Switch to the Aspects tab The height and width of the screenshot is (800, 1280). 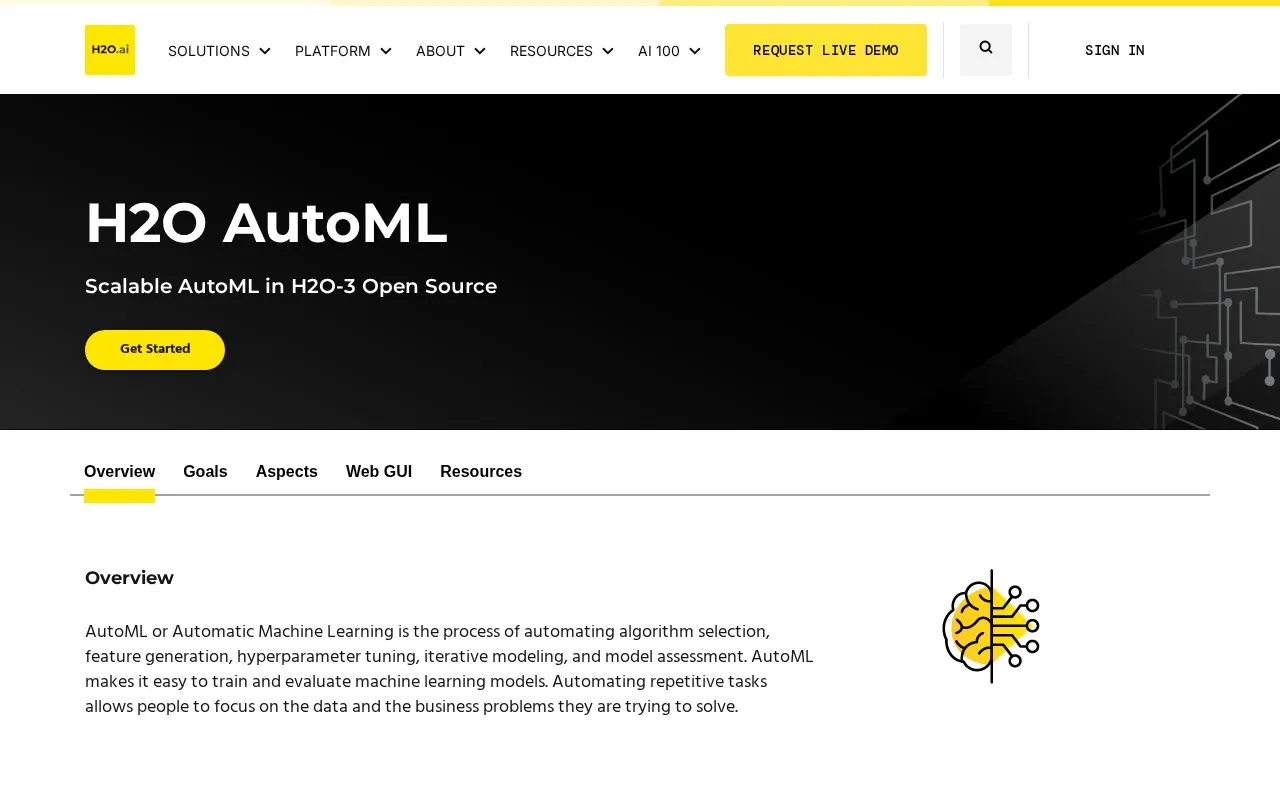pos(287,472)
